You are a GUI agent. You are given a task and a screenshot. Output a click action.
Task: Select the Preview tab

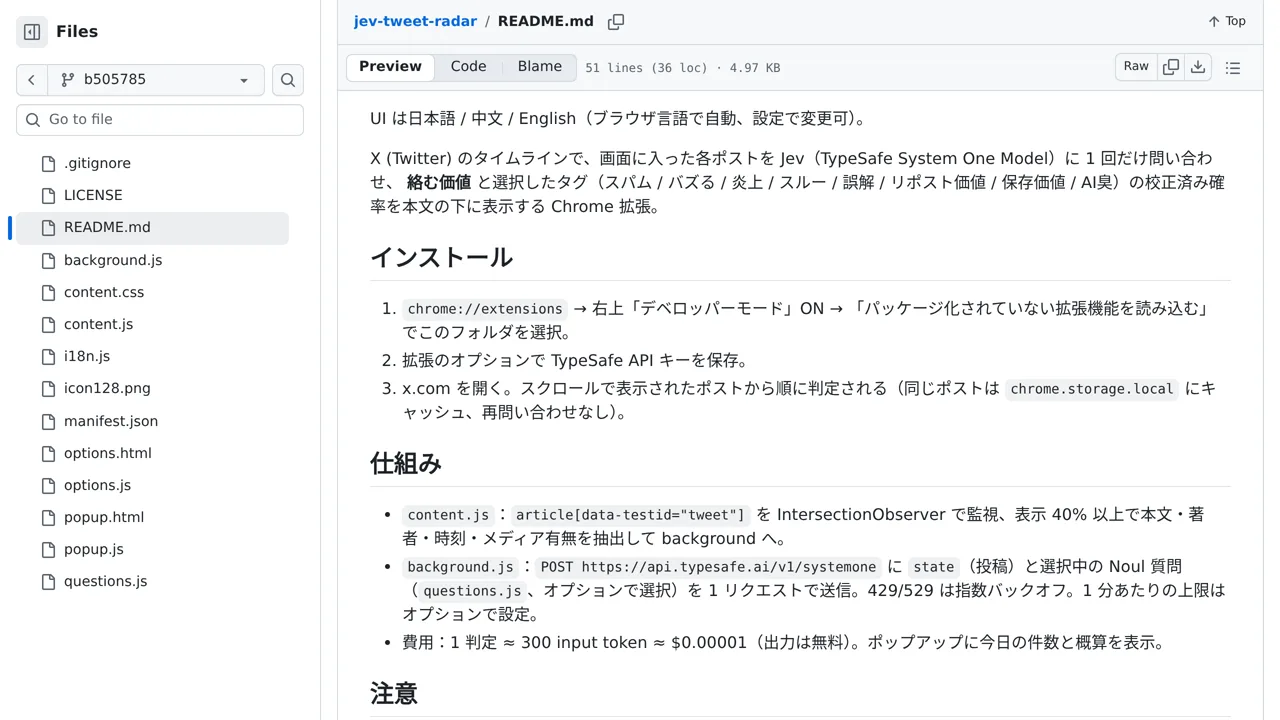(x=390, y=67)
